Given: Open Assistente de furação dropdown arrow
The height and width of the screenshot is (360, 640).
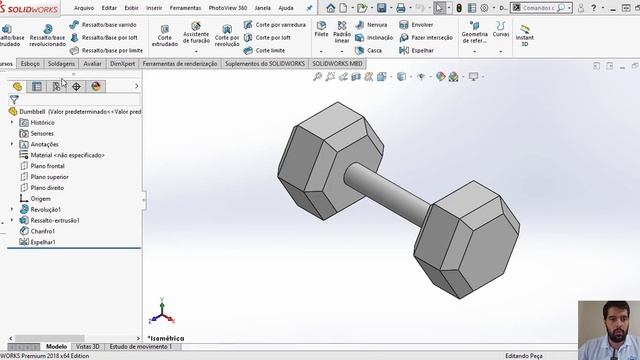Looking at the screenshot, I should 196,52.
